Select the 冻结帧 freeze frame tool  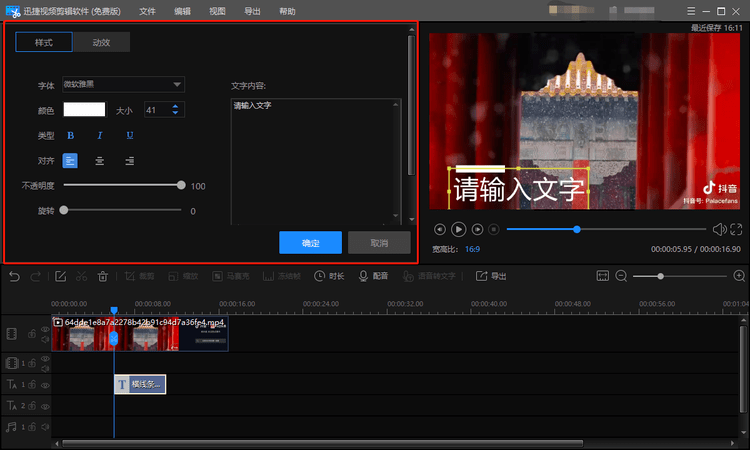(282, 276)
